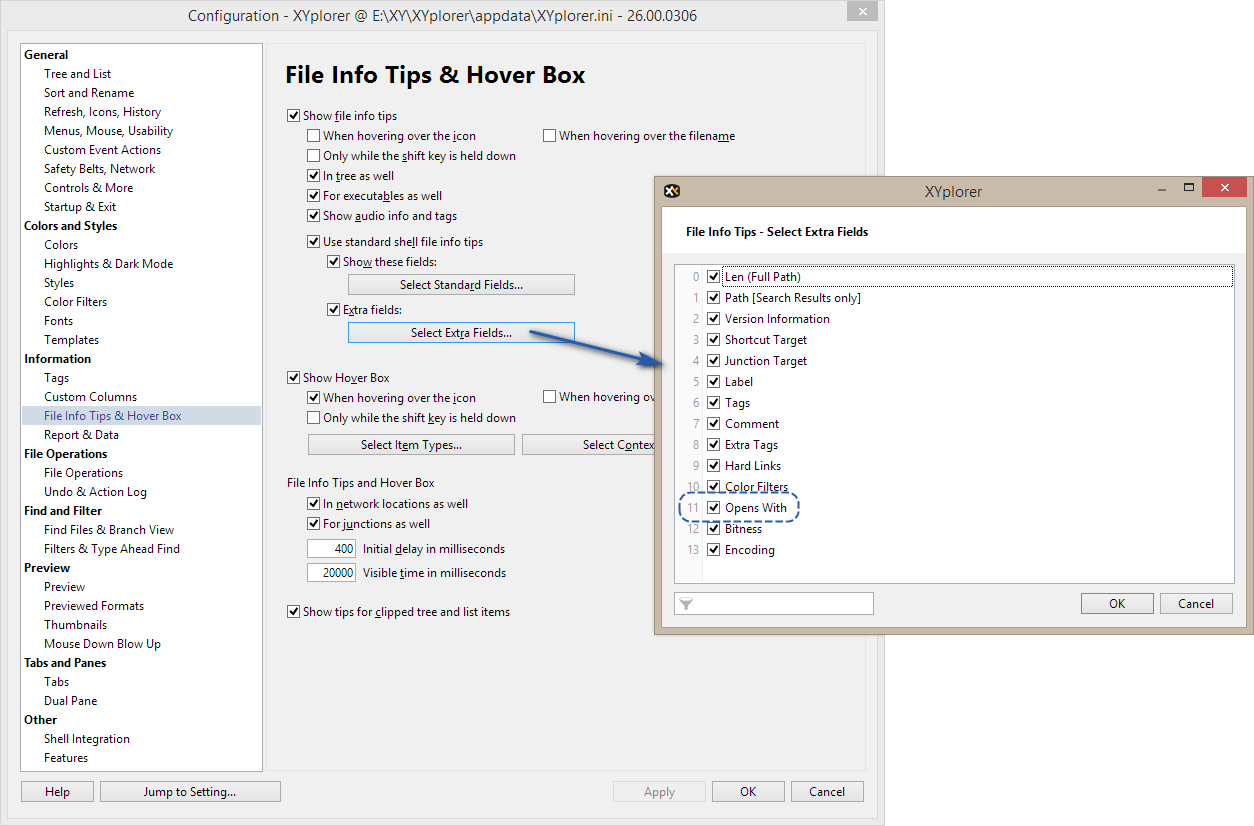Screen dimensions: 1254x826
Task: Toggle Show file info tips checkbox
Action: click(293, 116)
